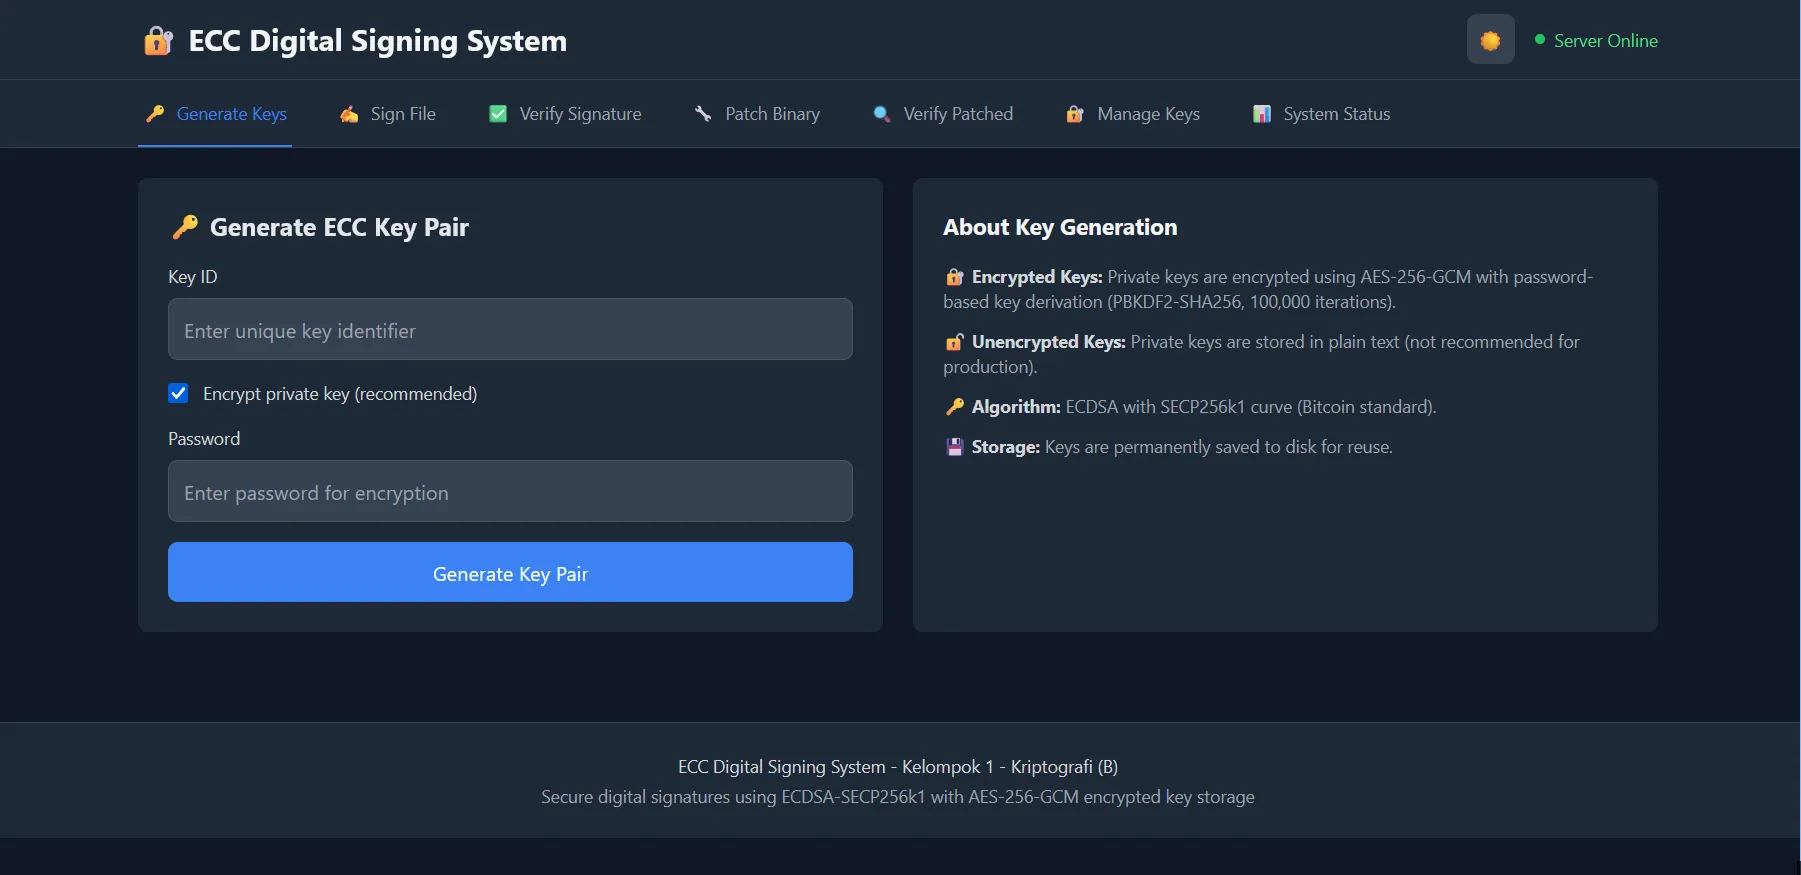This screenshot has width=1801, height=875.
Task: Uncheck Encrypt private key checkbox
Action: [178, 394]
